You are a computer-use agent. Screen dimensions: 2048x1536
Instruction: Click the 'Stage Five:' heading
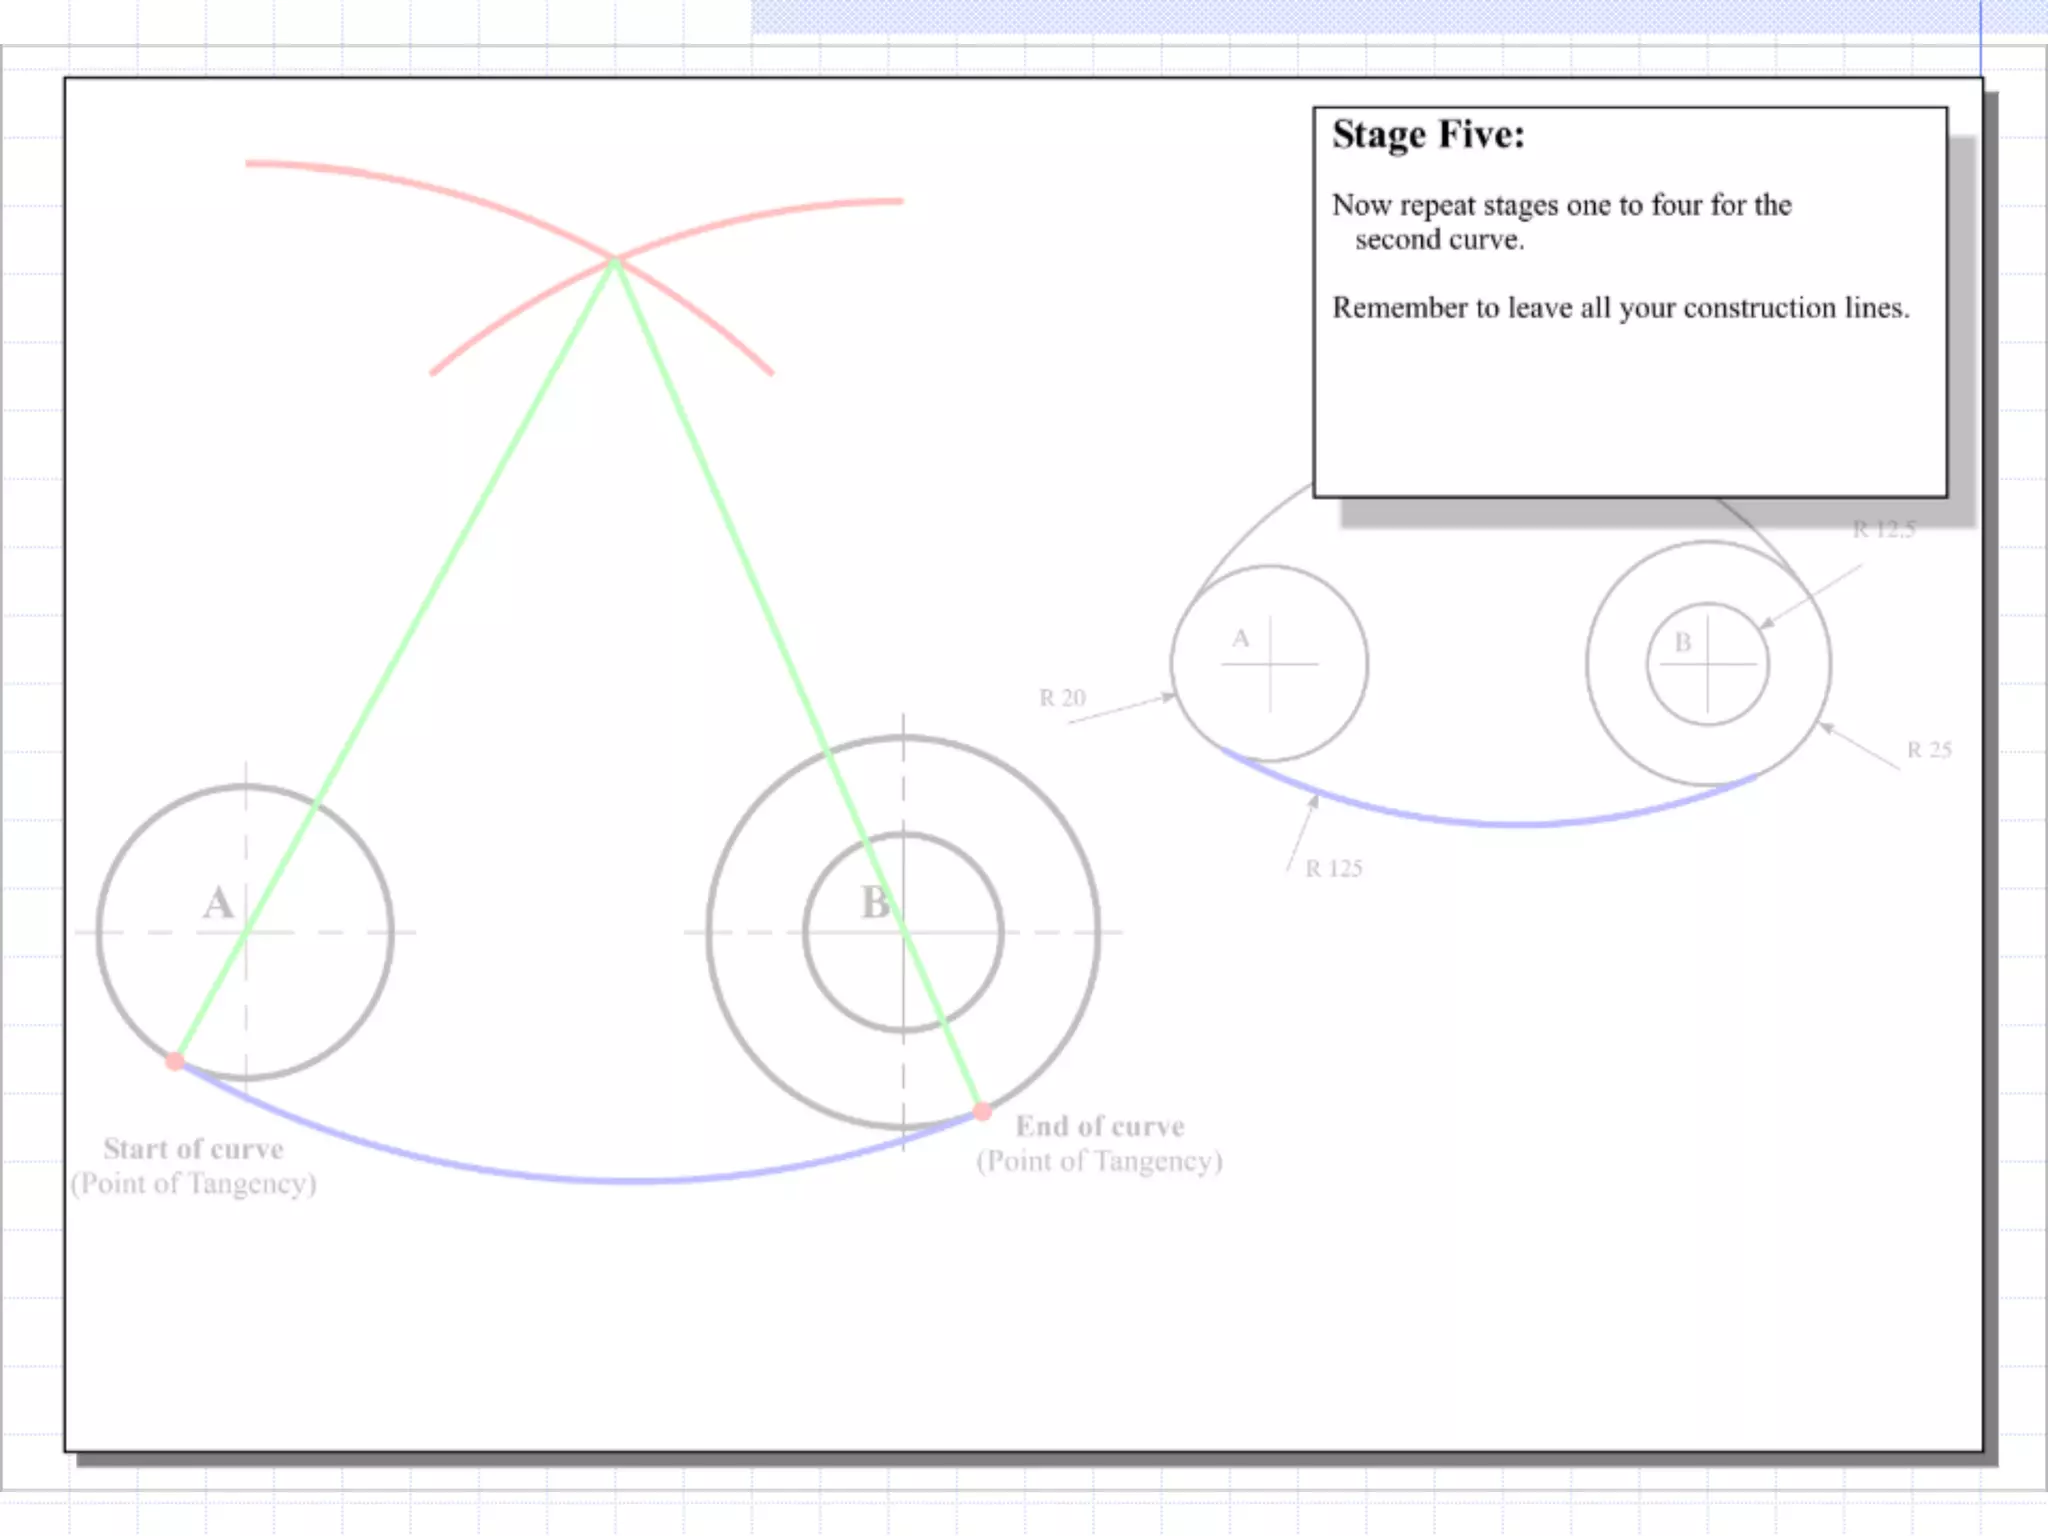[x=1428, y=135]
